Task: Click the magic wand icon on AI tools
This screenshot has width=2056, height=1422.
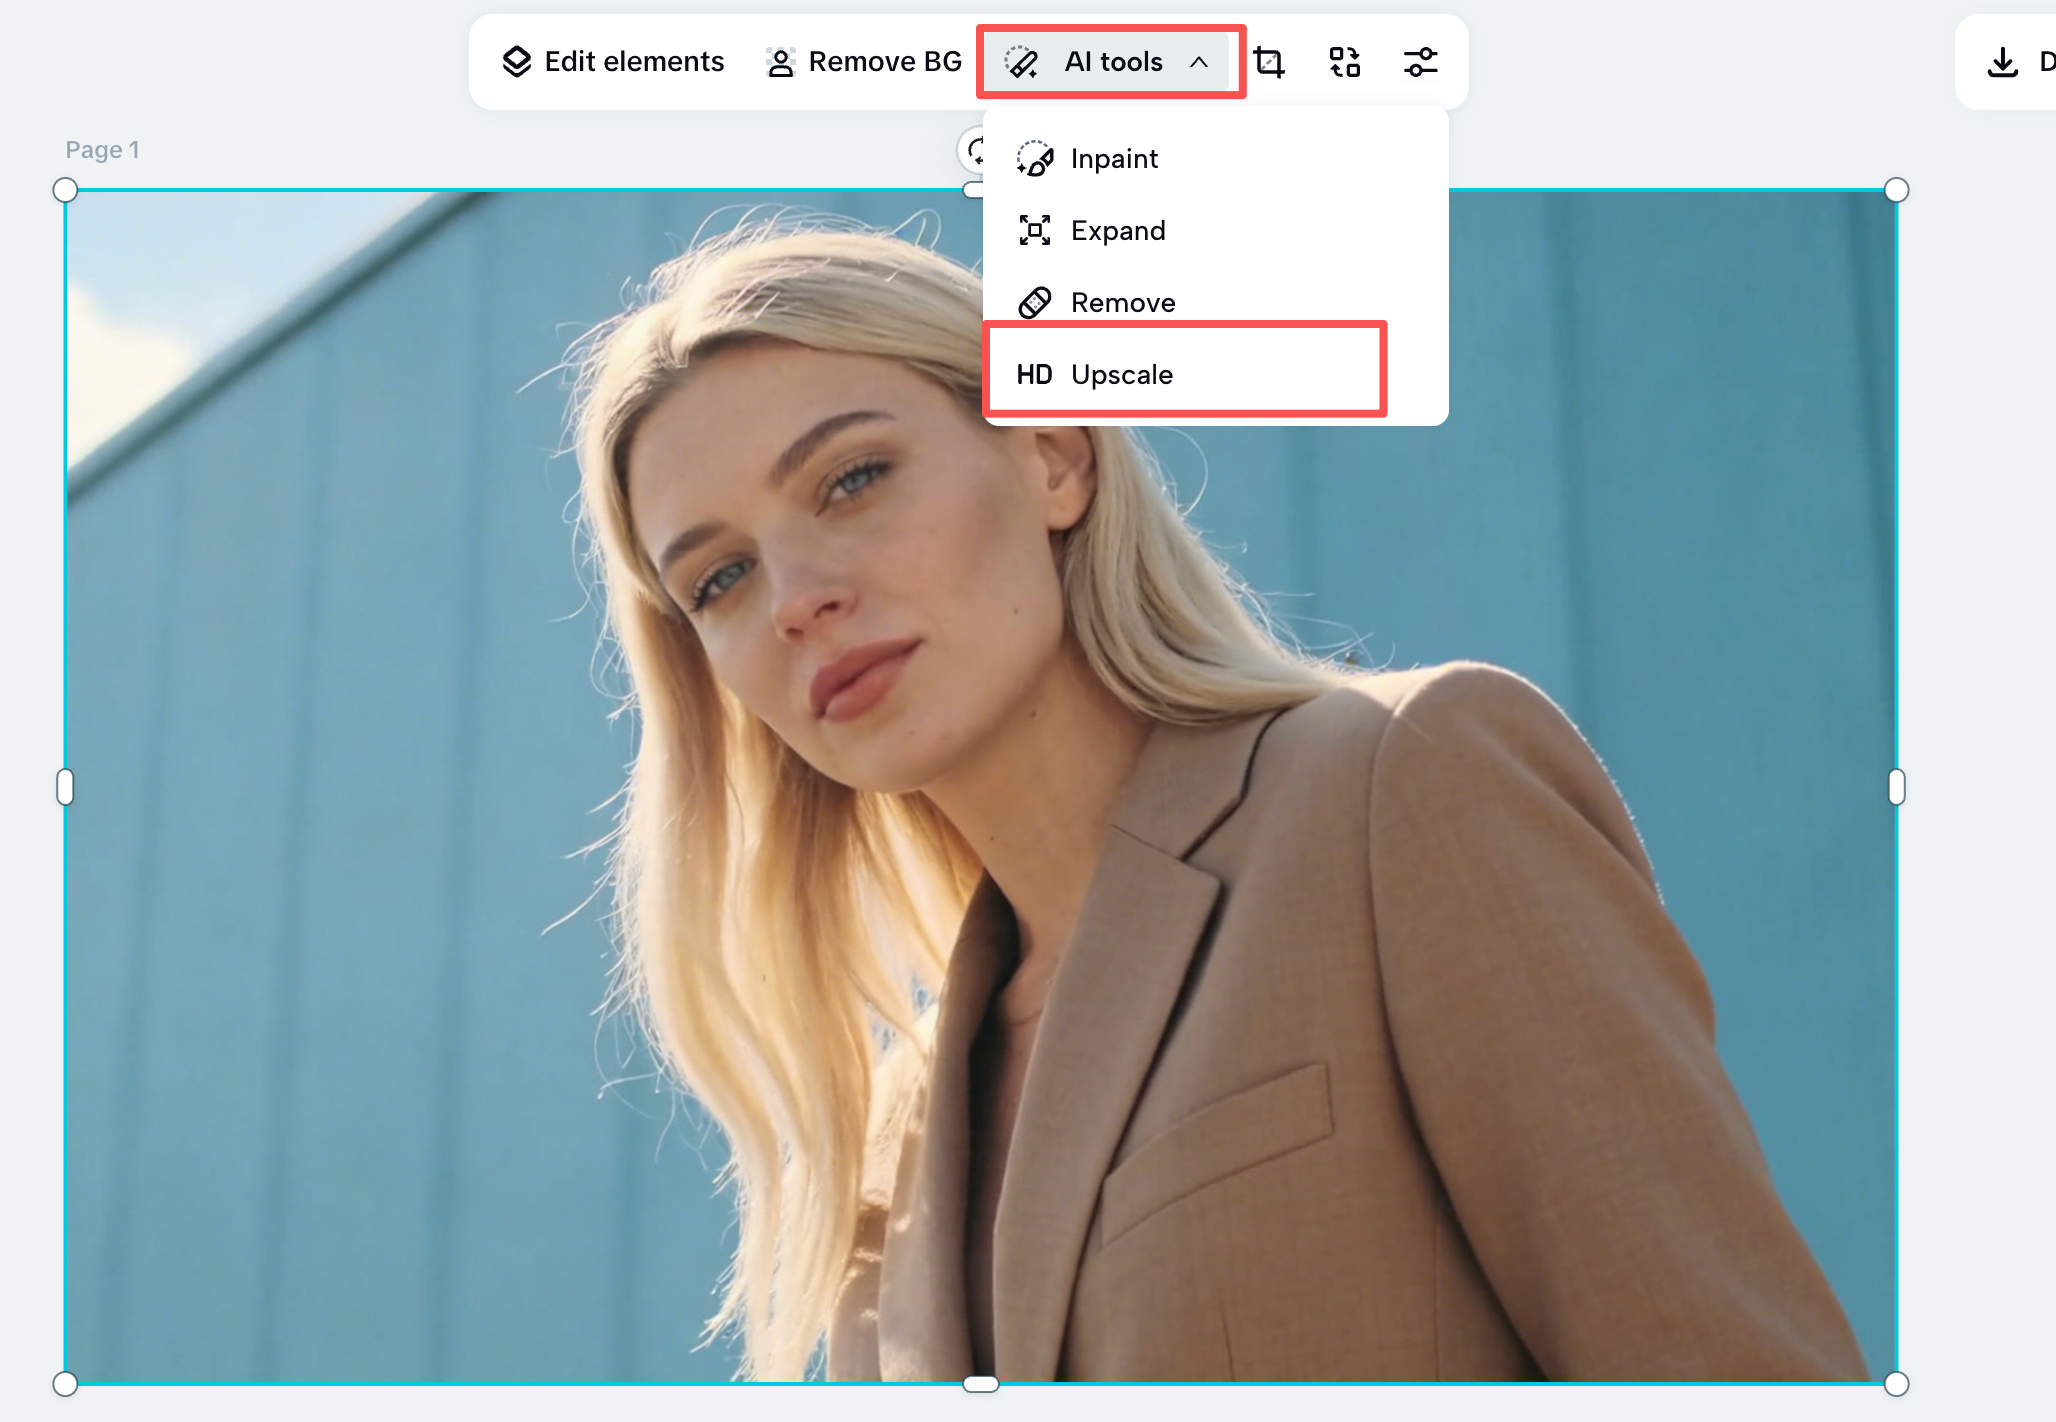Action: point(1022,61)
